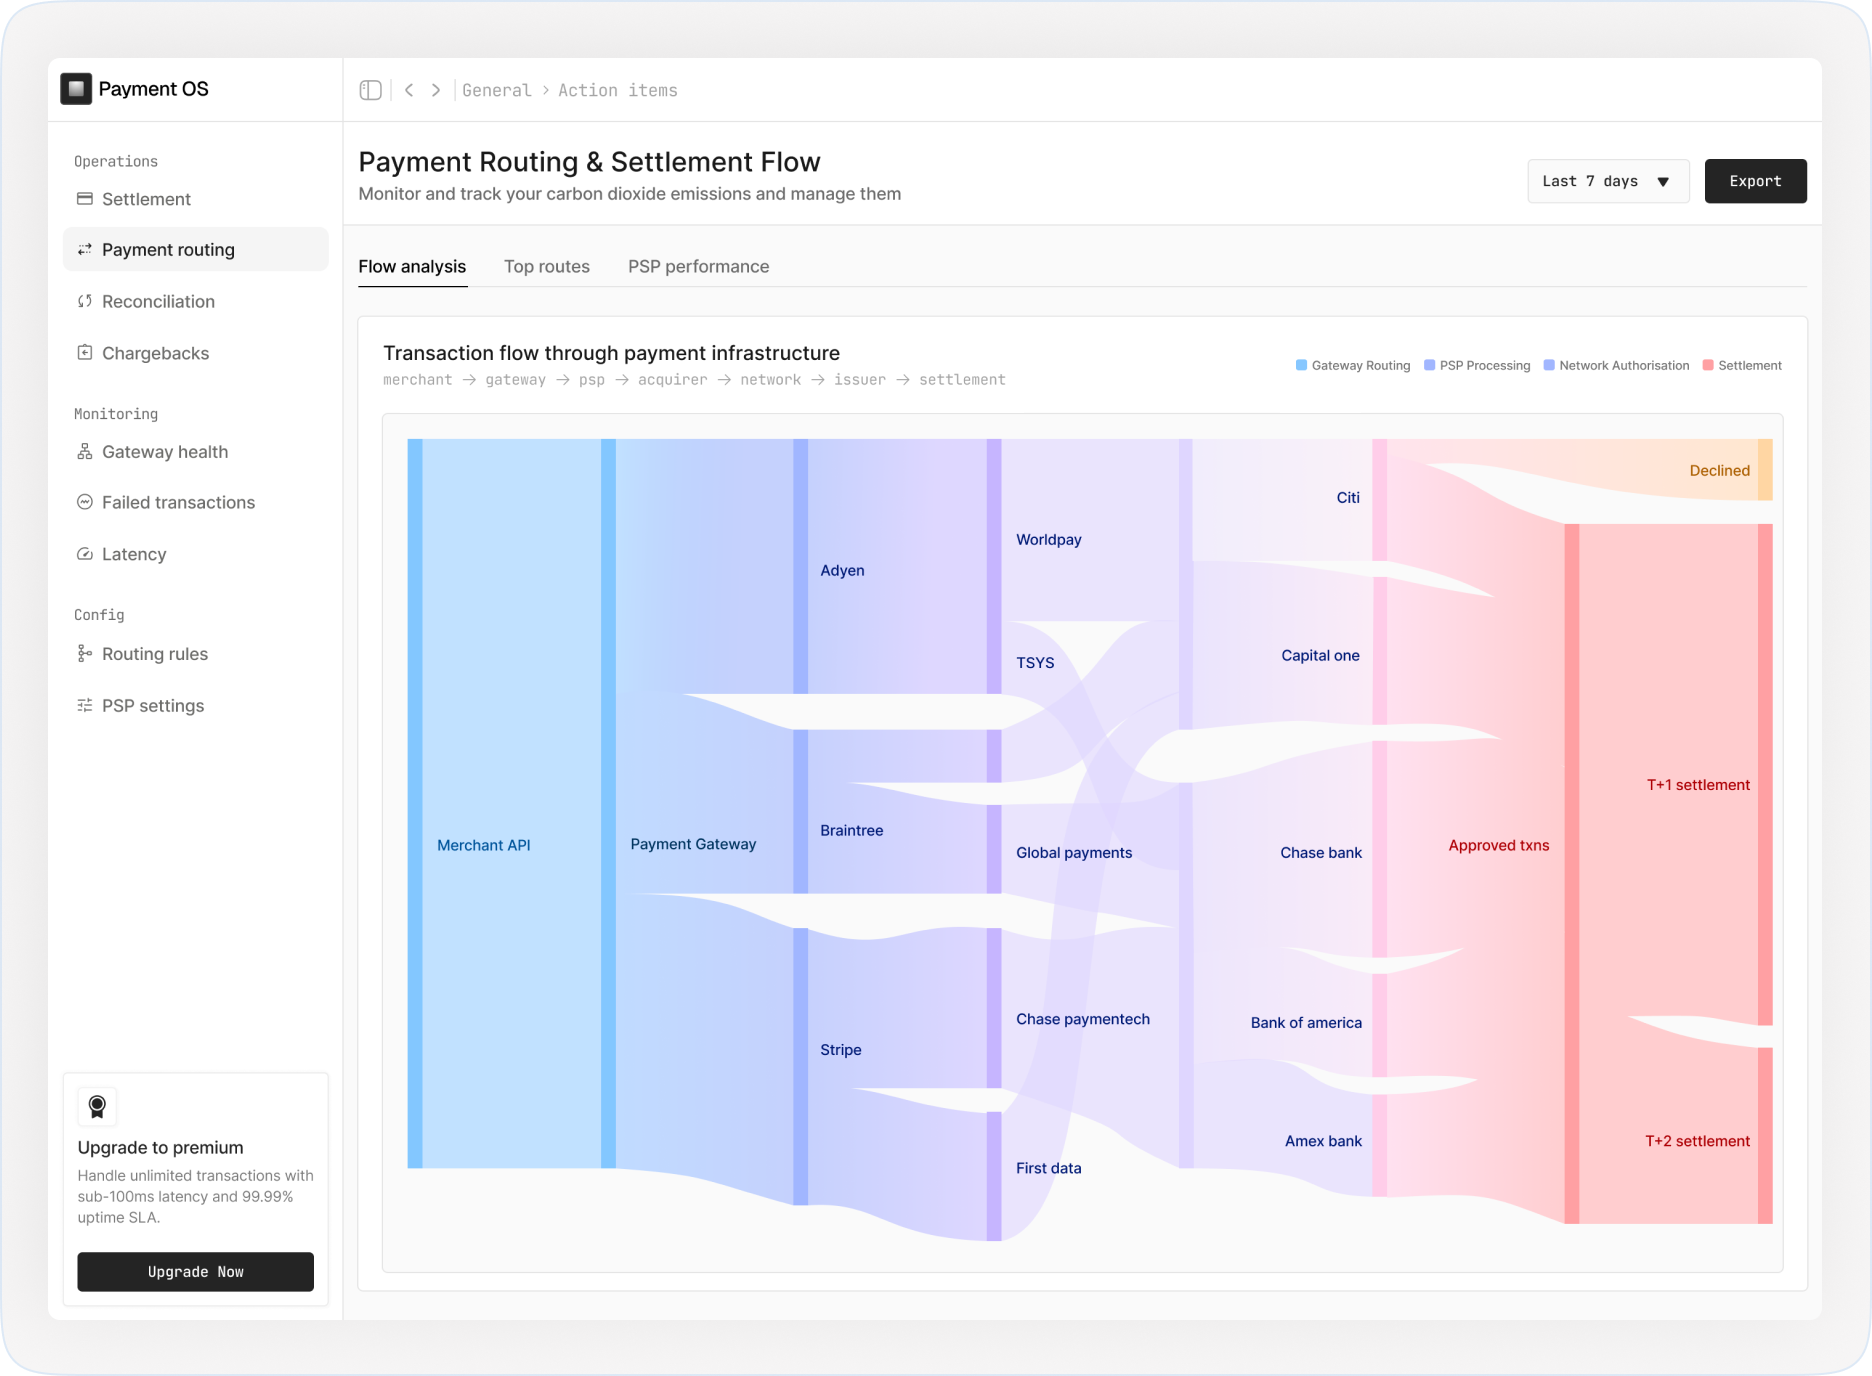Click the Export button
The image size is (1872, 1376).
pos(1755,181)
